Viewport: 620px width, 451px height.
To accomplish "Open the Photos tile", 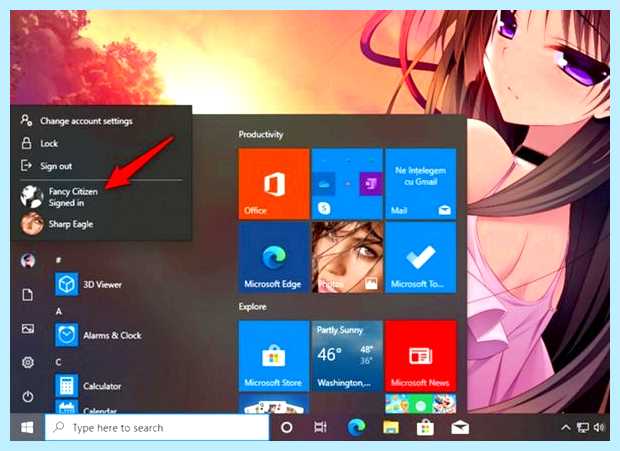I will [x=347, y=258].
